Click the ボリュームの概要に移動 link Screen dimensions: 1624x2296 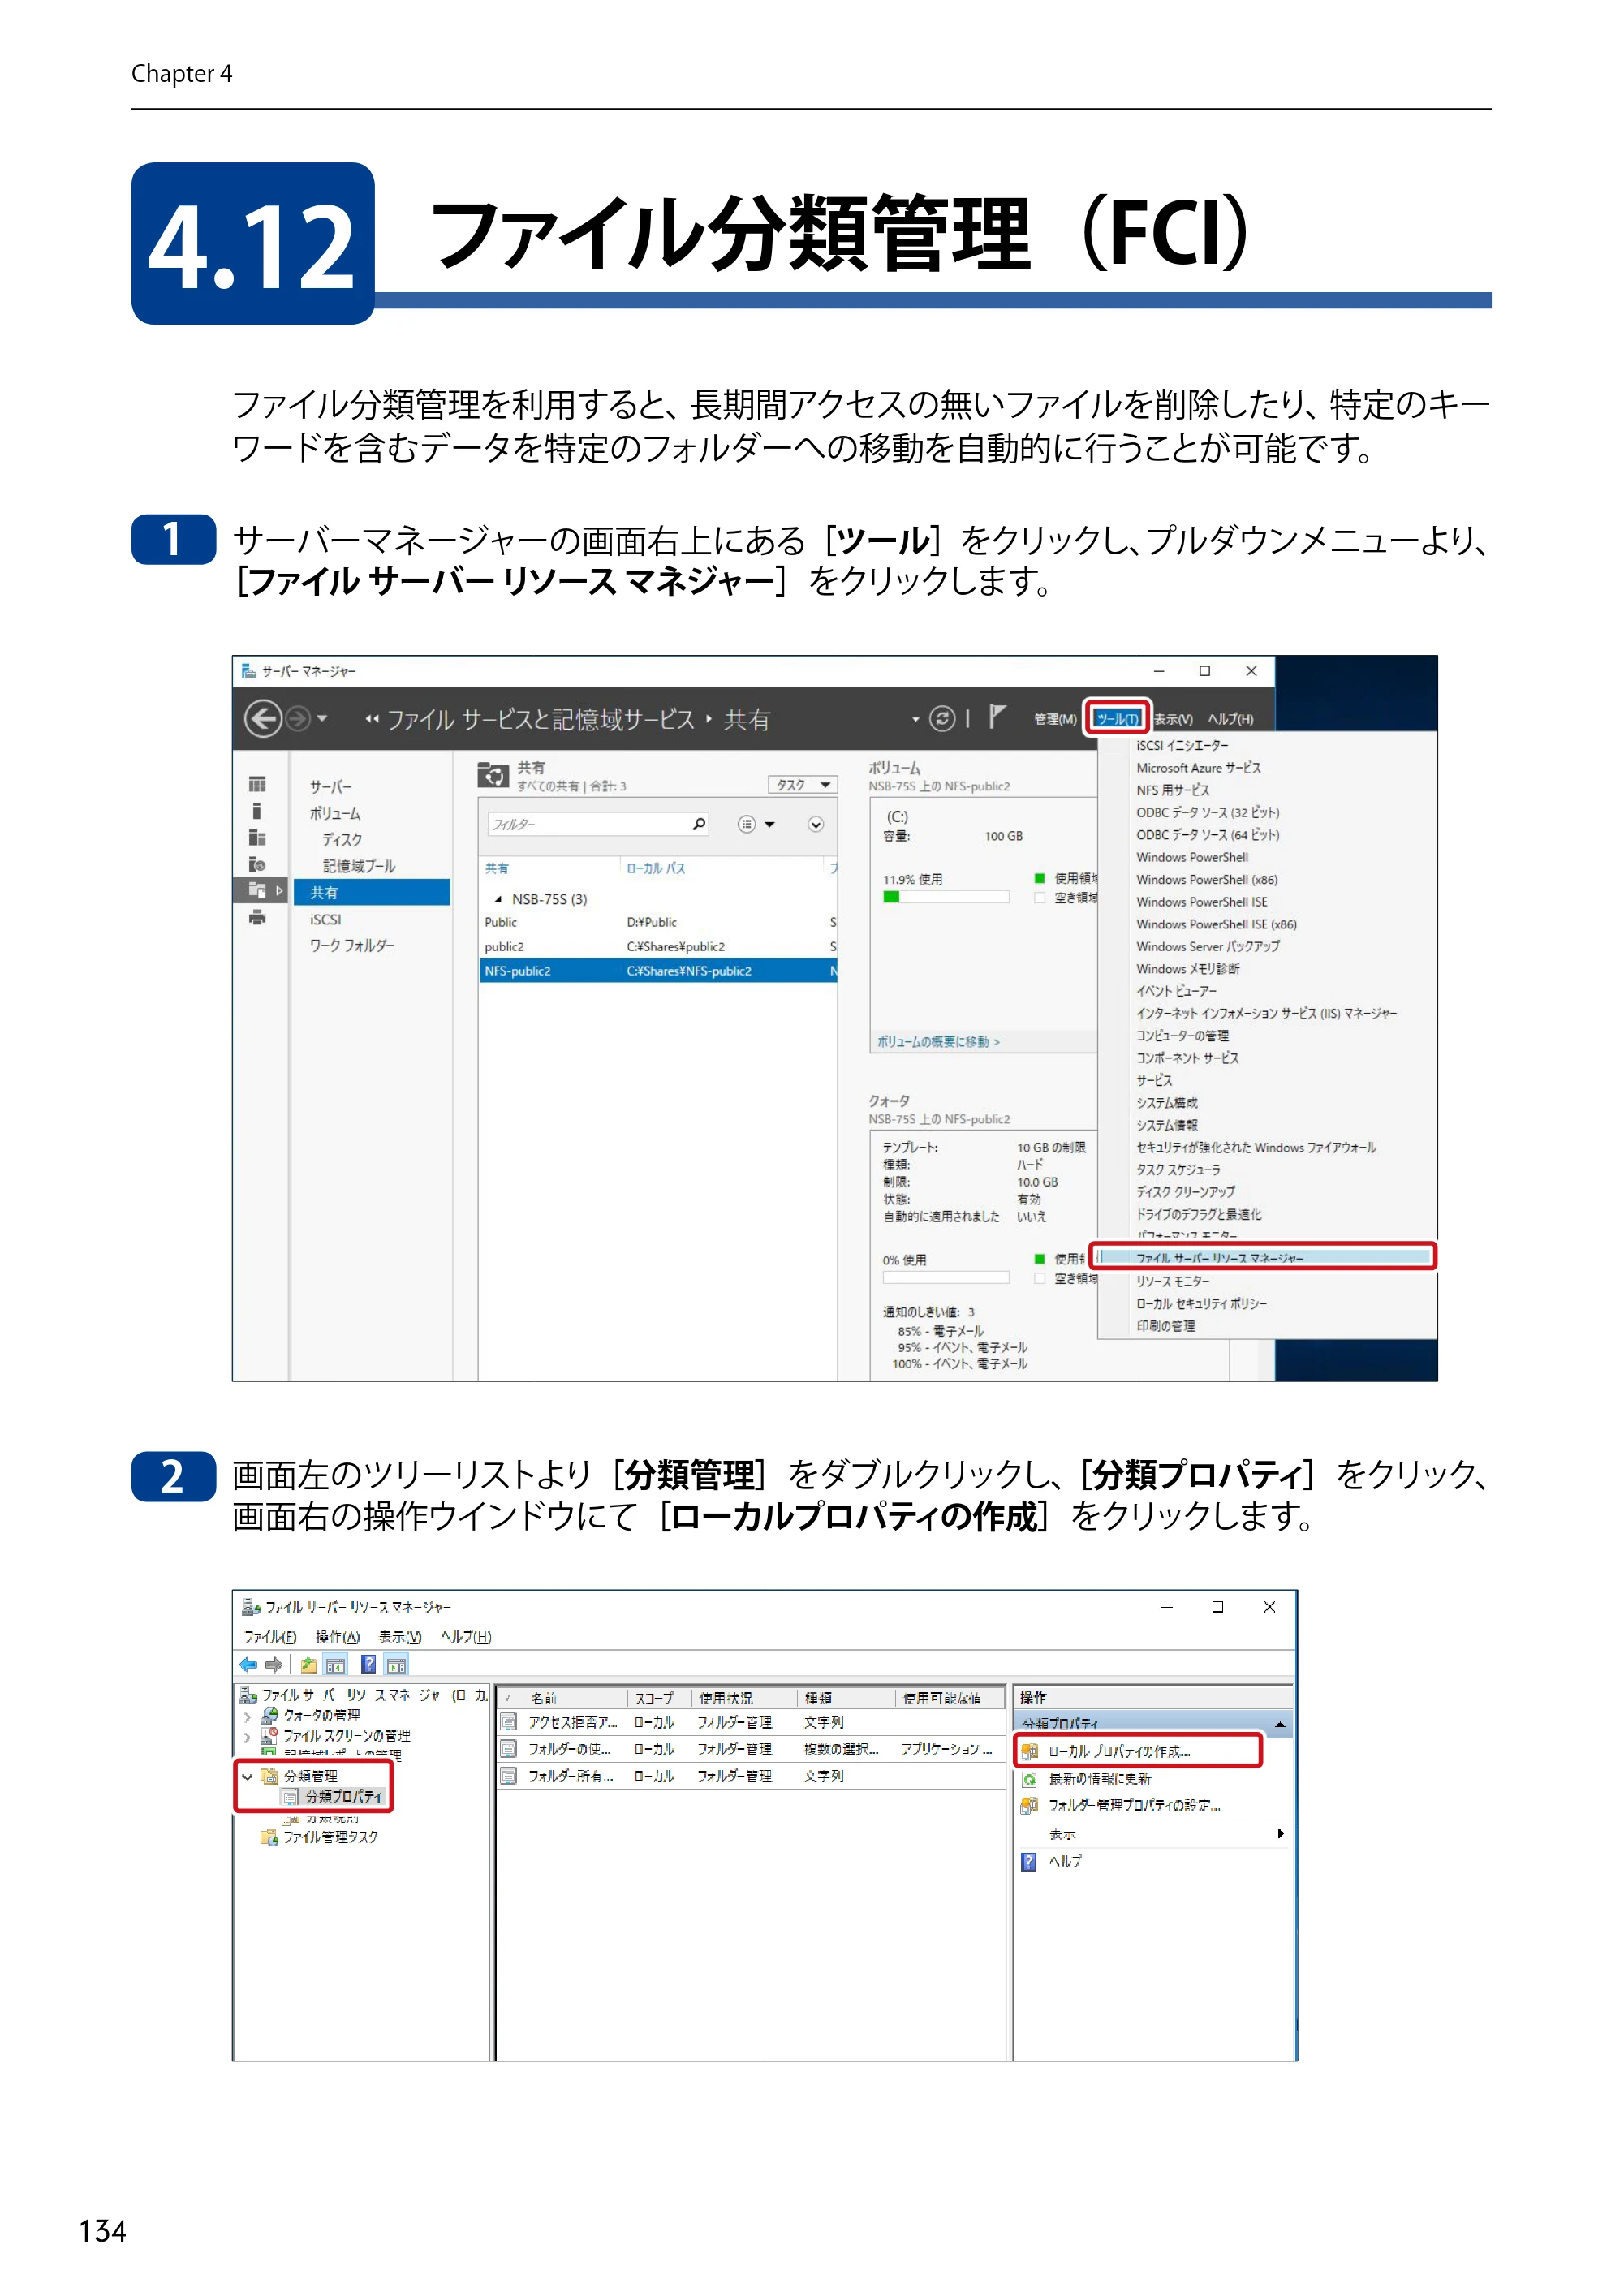tap(937, 1042)
